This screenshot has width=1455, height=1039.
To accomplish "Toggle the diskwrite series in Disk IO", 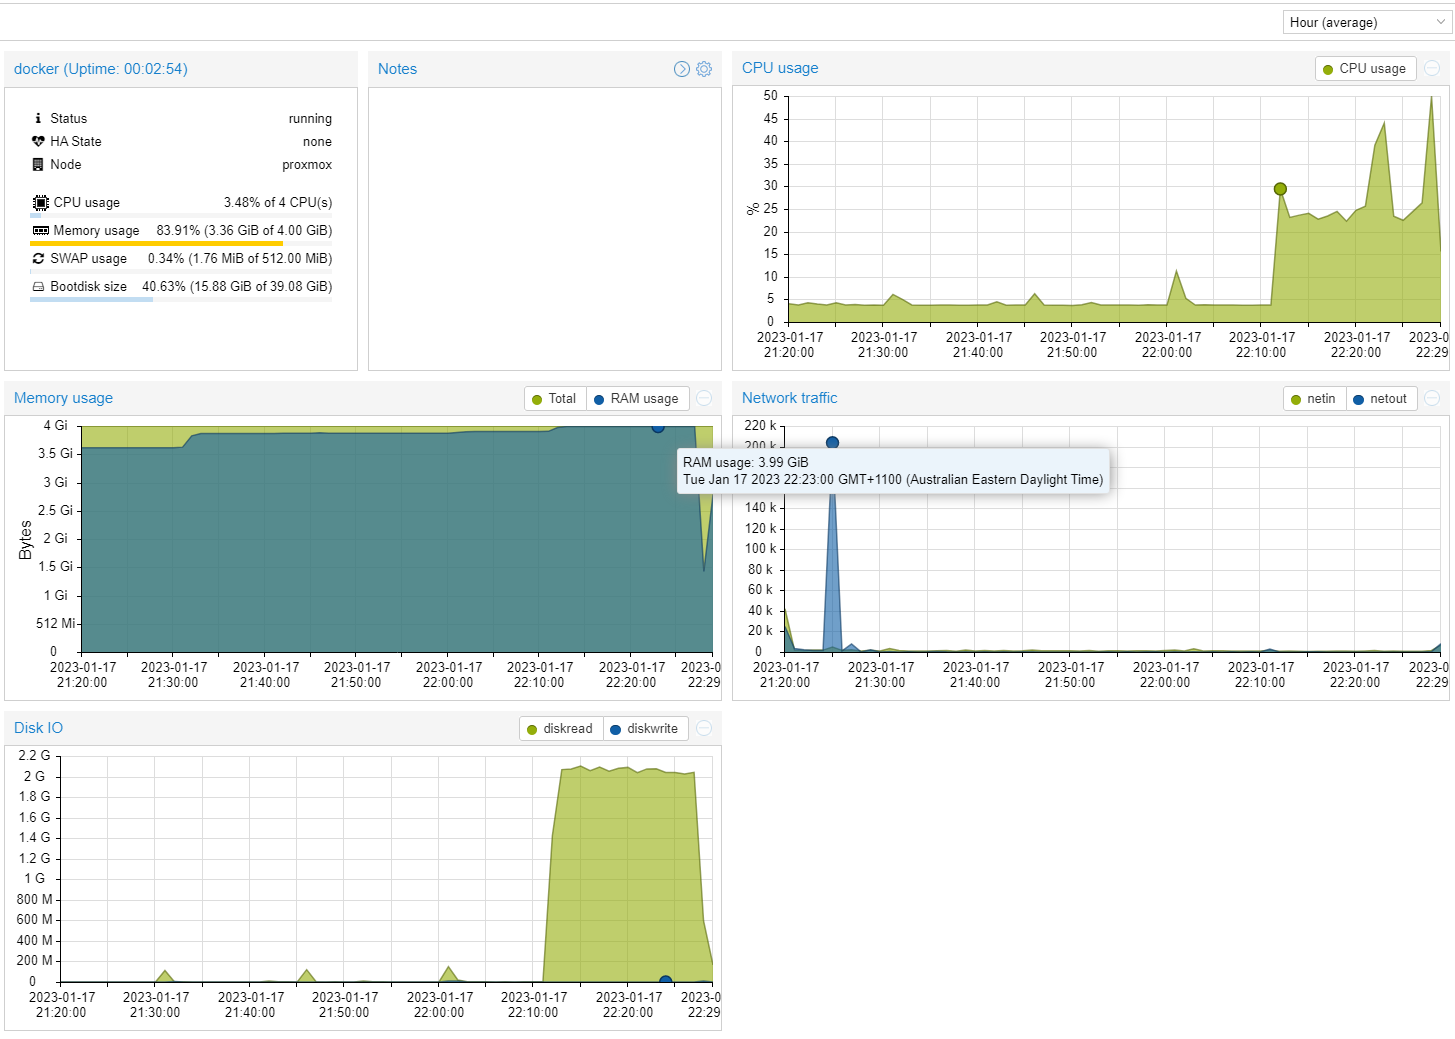I will 646,728.
